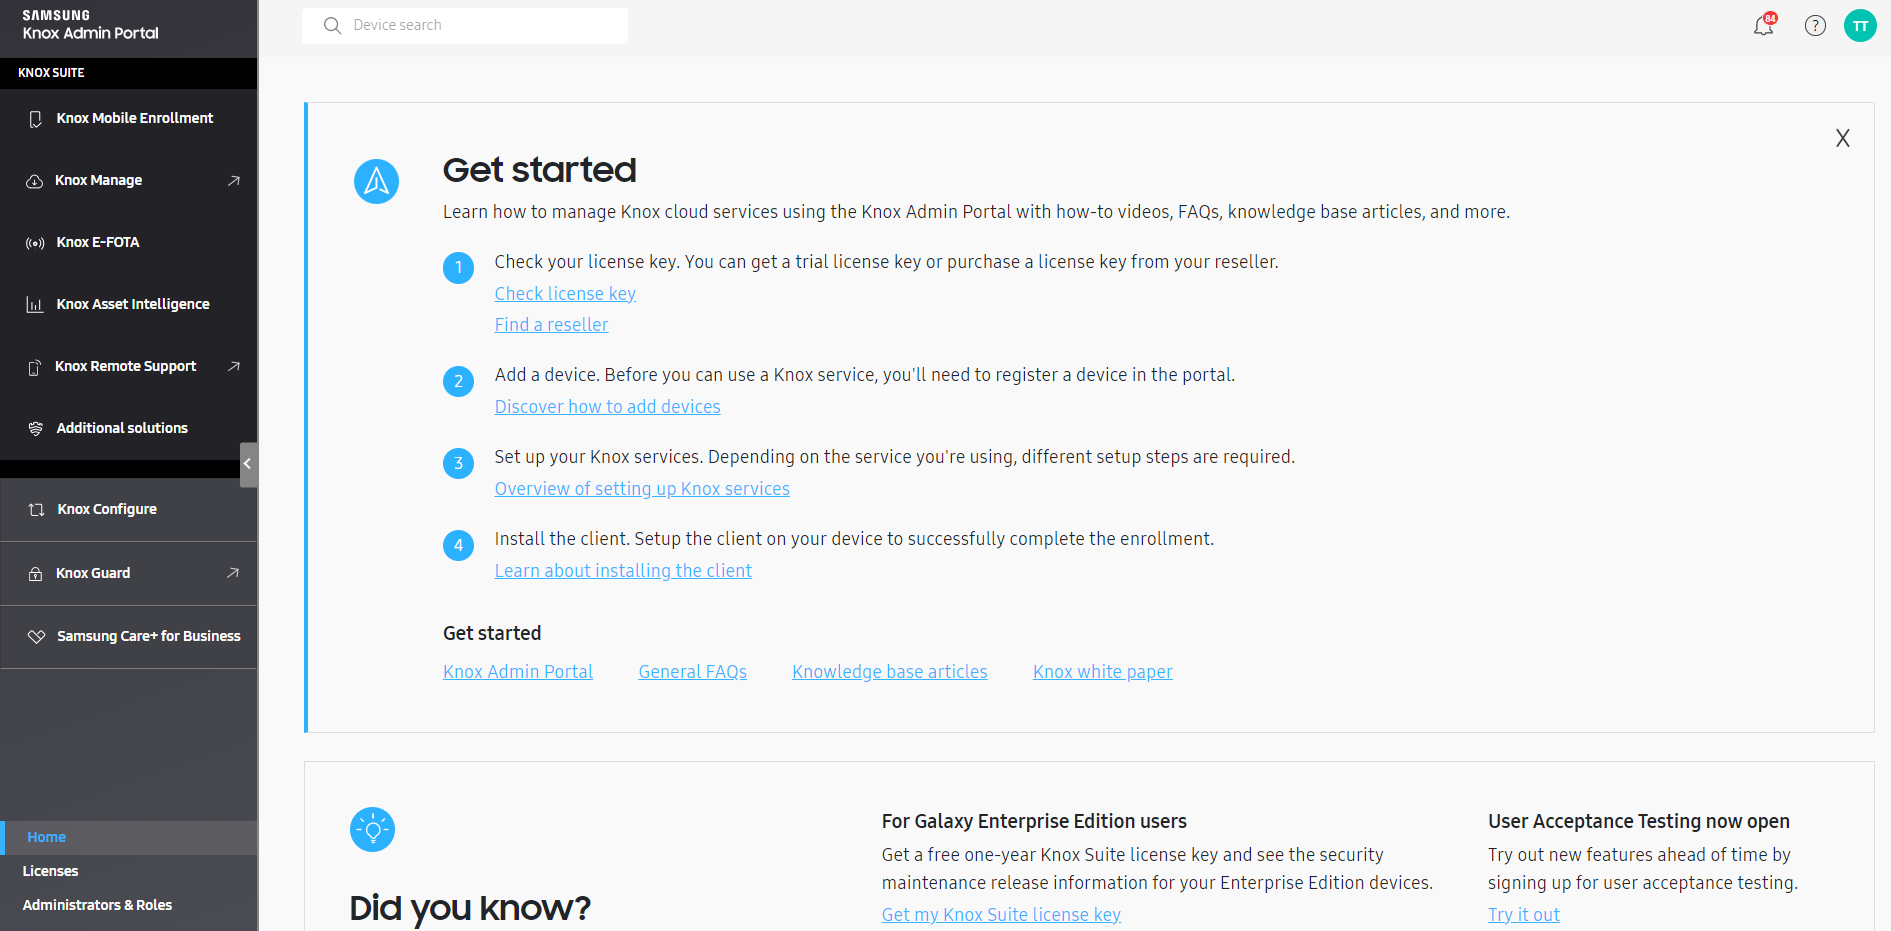Screen dimensions: 1891x931
Task: Click the Knox E-FOTA broadcast icon
Action: (35, 243)
